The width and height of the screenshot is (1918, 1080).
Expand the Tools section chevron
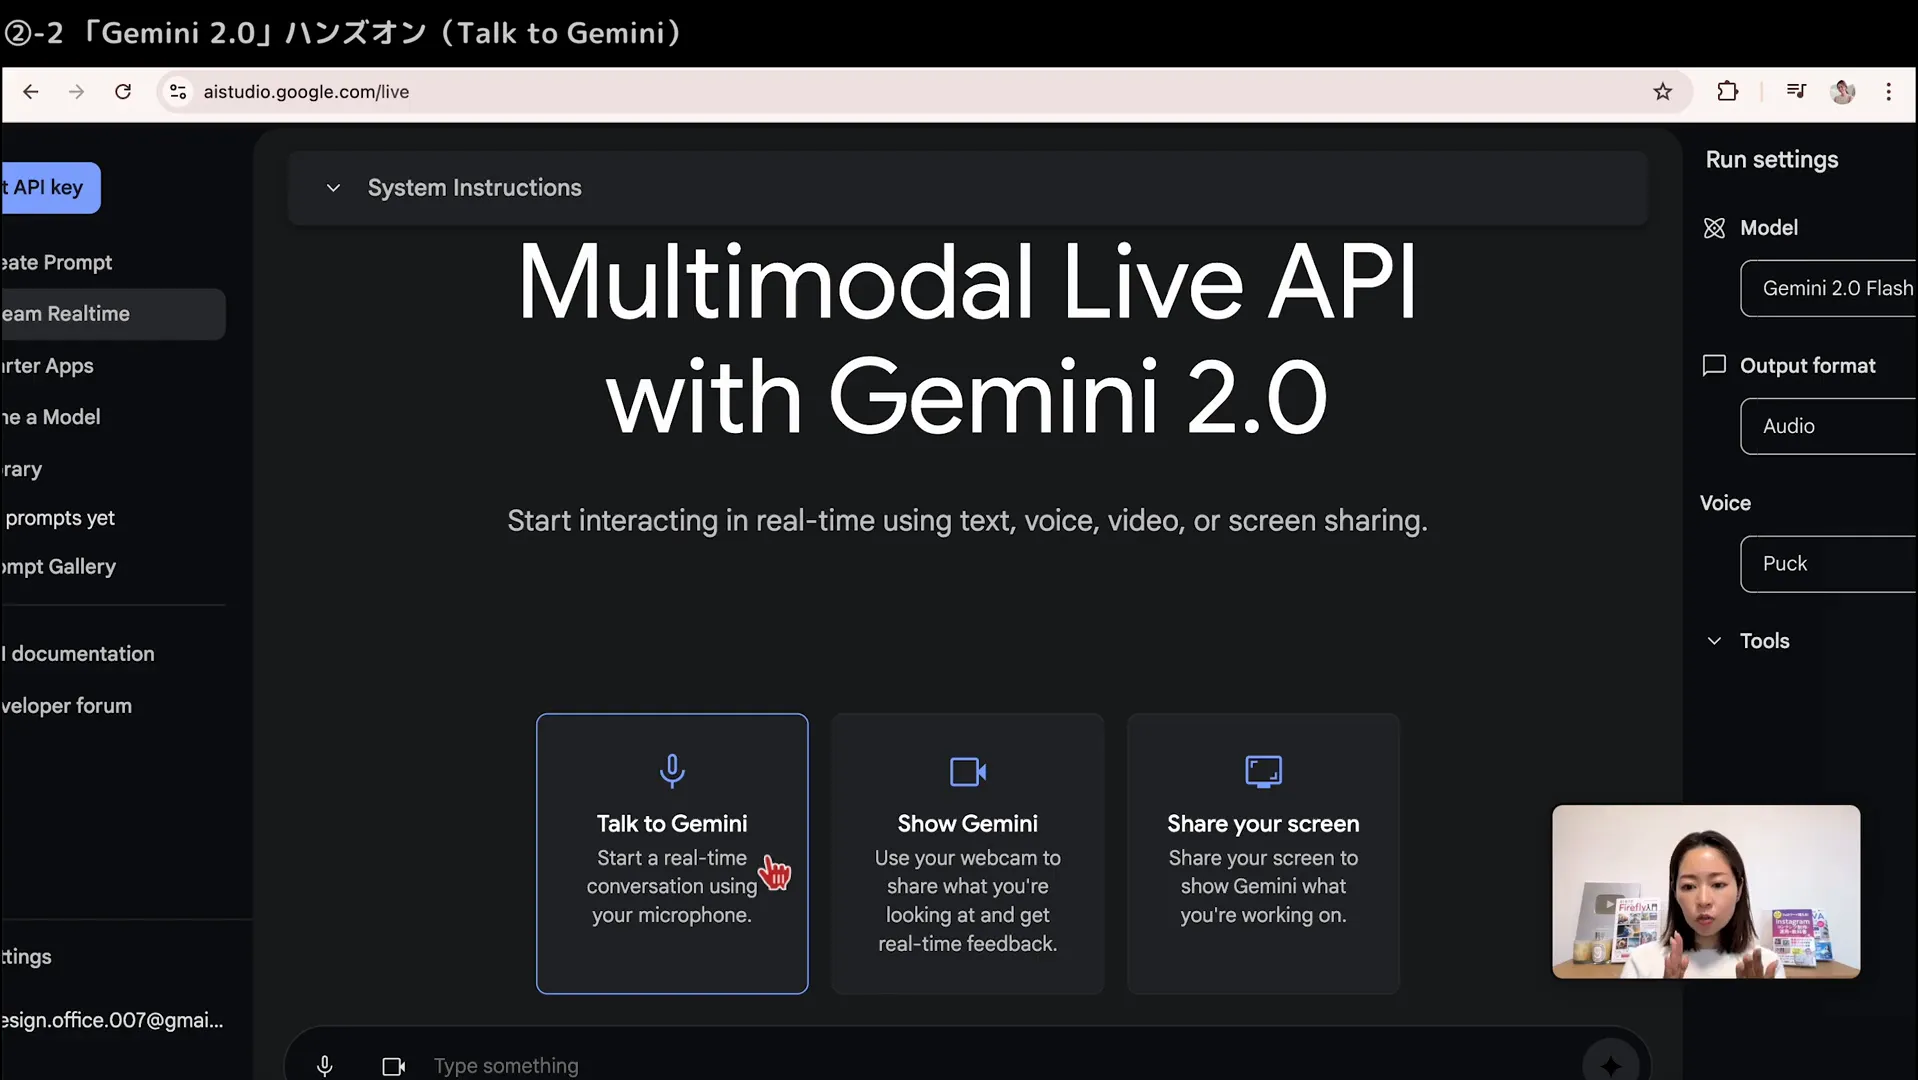1714,641
